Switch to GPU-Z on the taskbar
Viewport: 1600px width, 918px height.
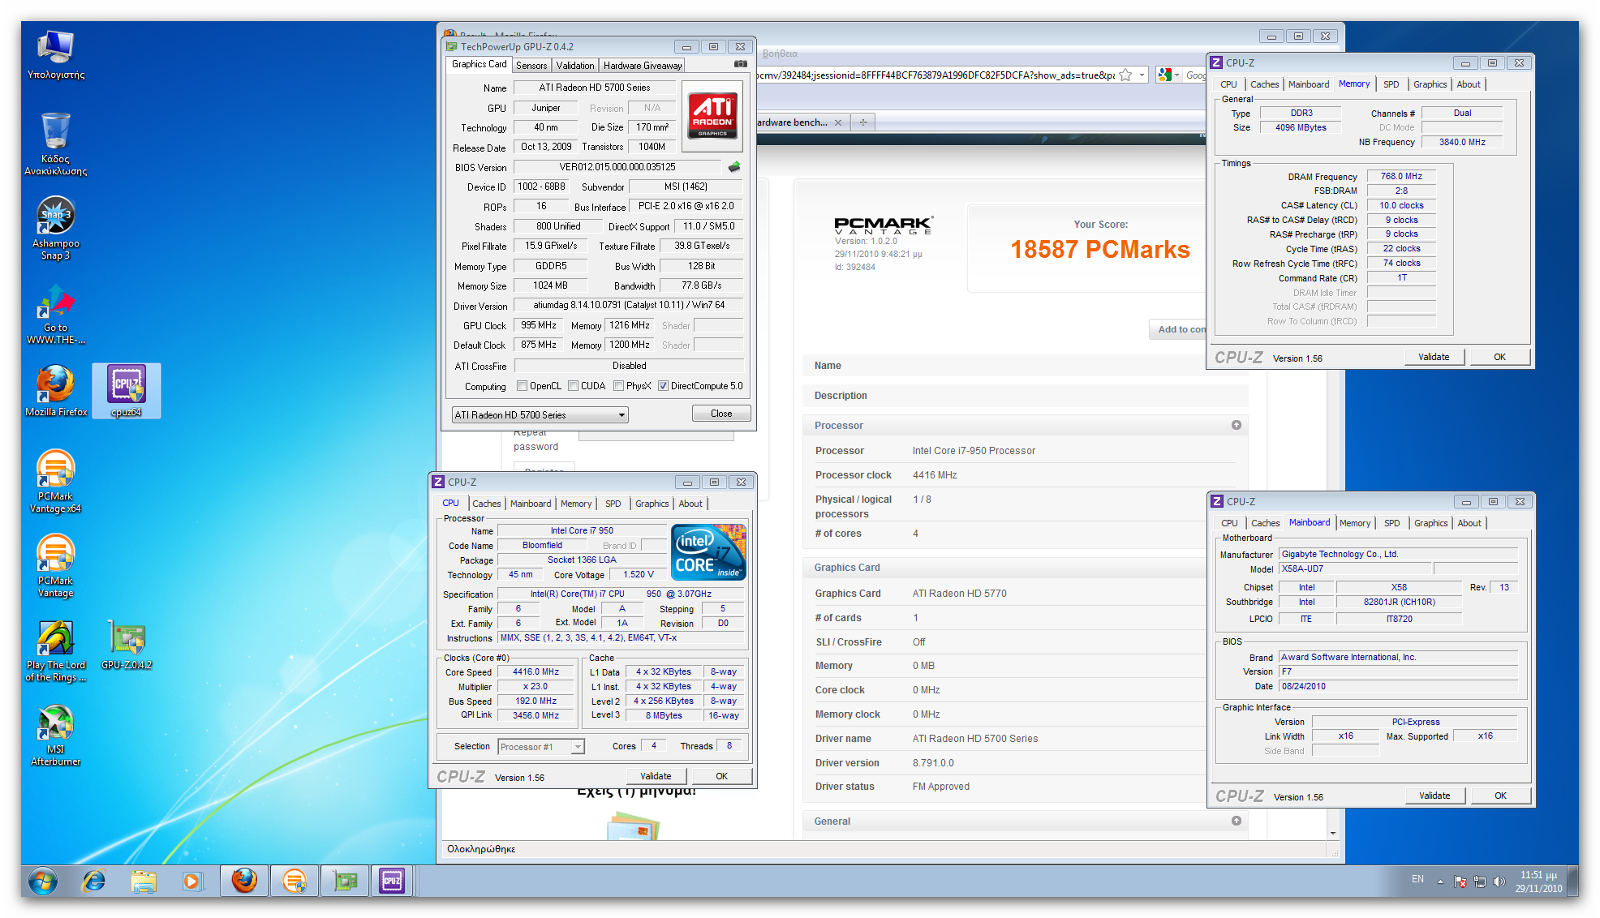point(345,881)
